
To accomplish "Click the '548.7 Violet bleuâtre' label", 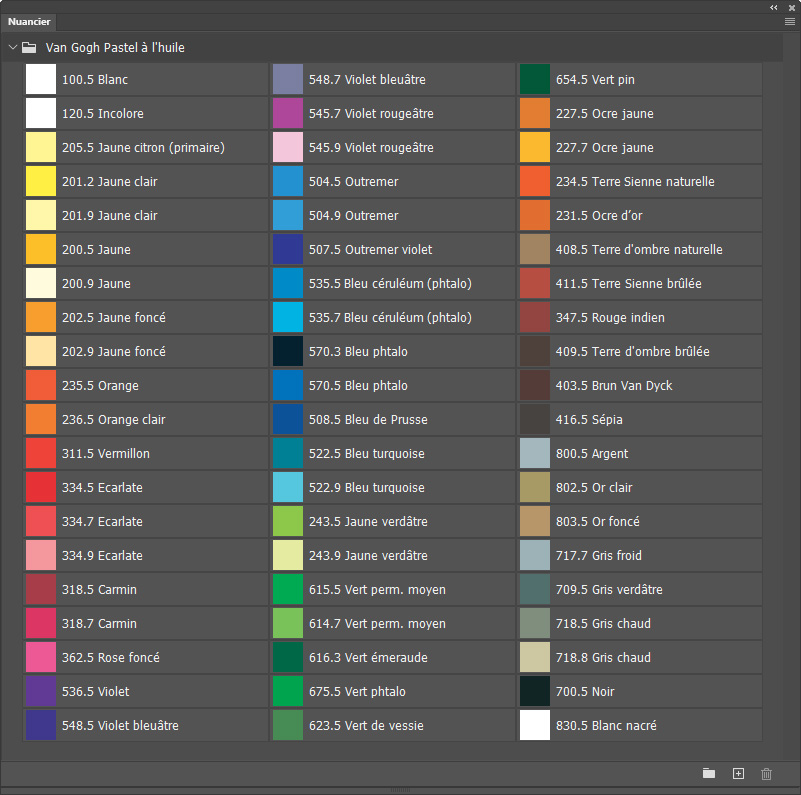I will 367,80.
